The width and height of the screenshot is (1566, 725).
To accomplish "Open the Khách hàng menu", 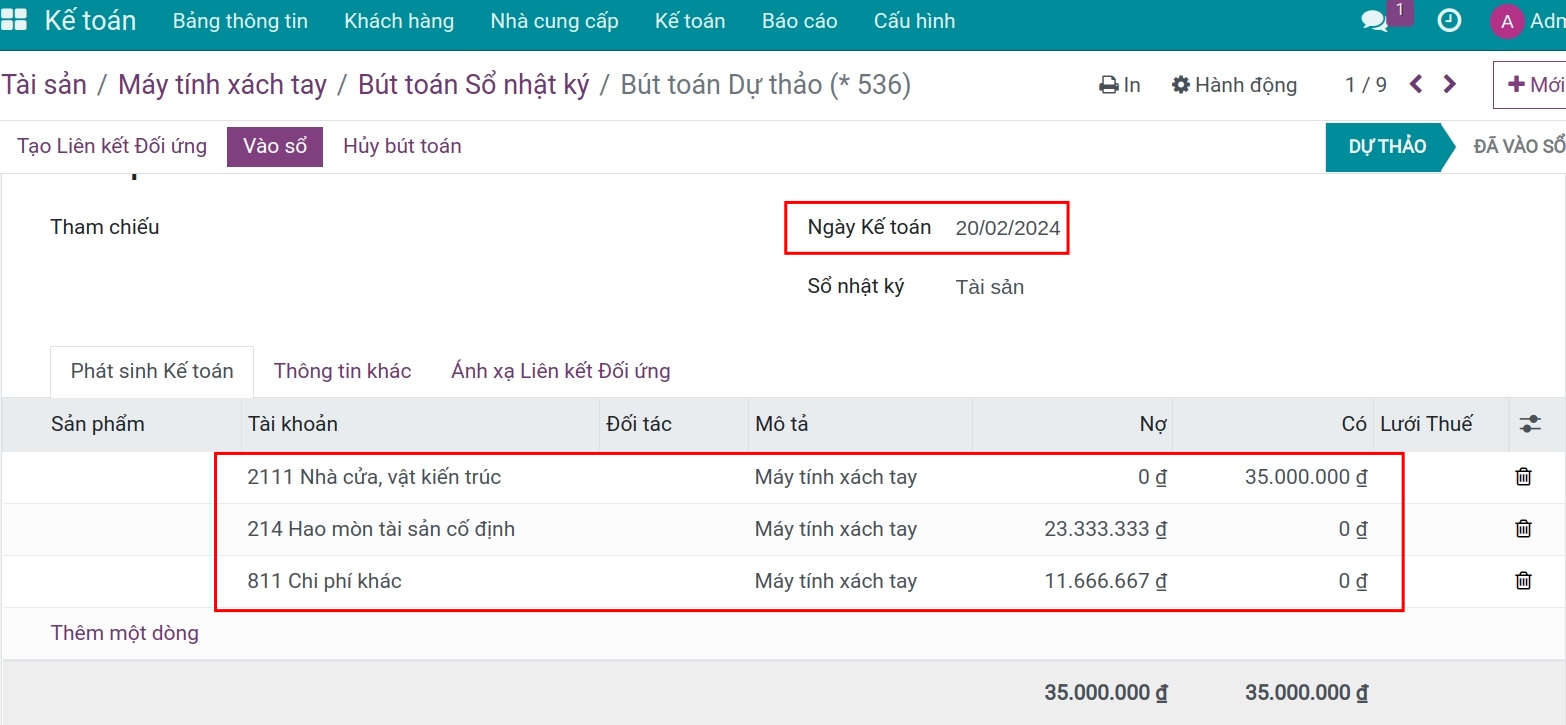I will (399, 21).
